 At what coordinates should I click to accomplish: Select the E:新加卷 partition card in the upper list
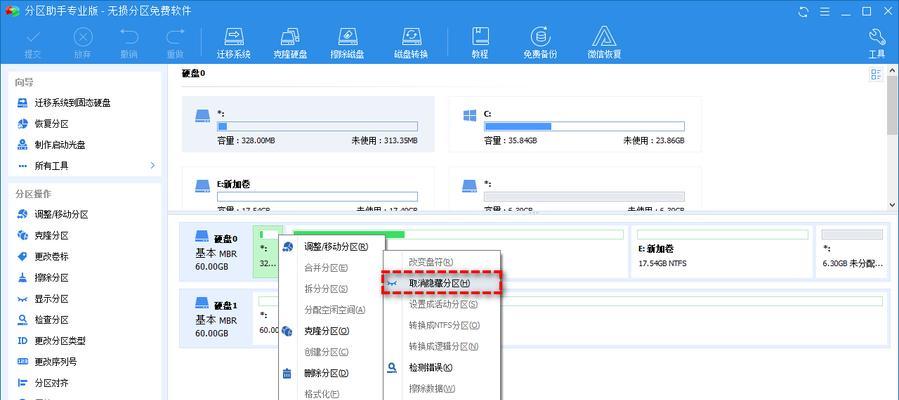(308, 189)
